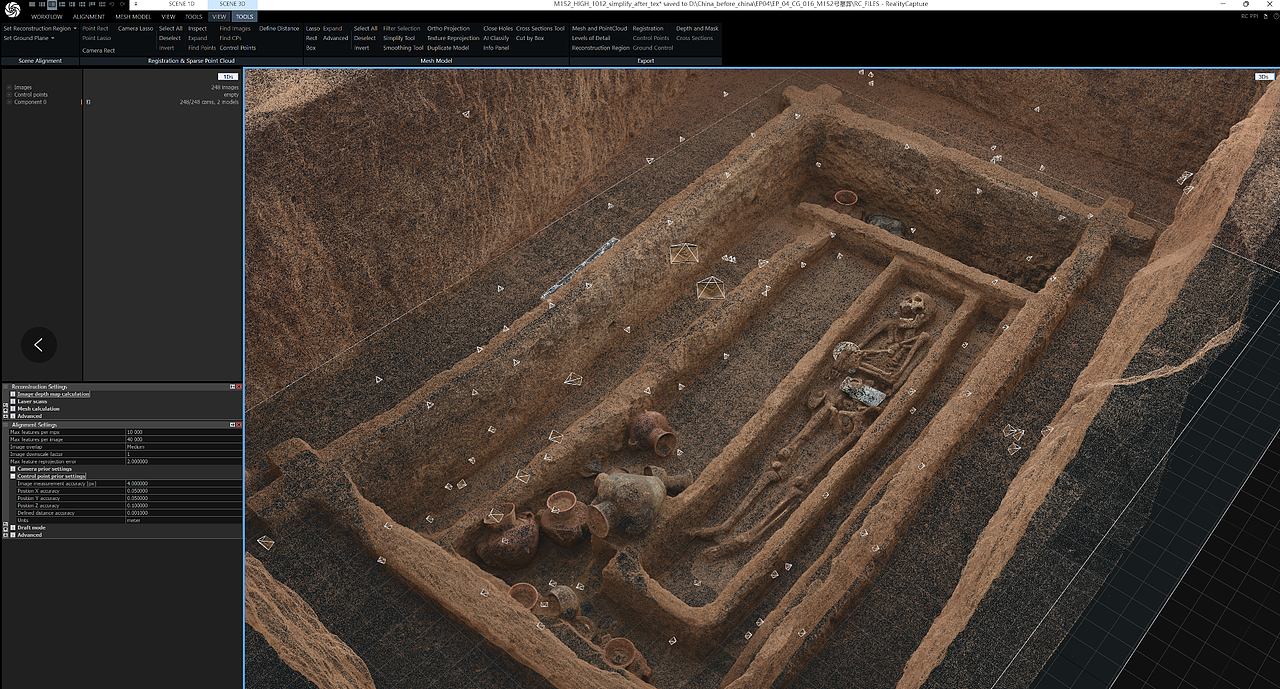Viewport: 1280px width, 689px height.
Task: Click Ortho Projection
Action: pos(448,28)
